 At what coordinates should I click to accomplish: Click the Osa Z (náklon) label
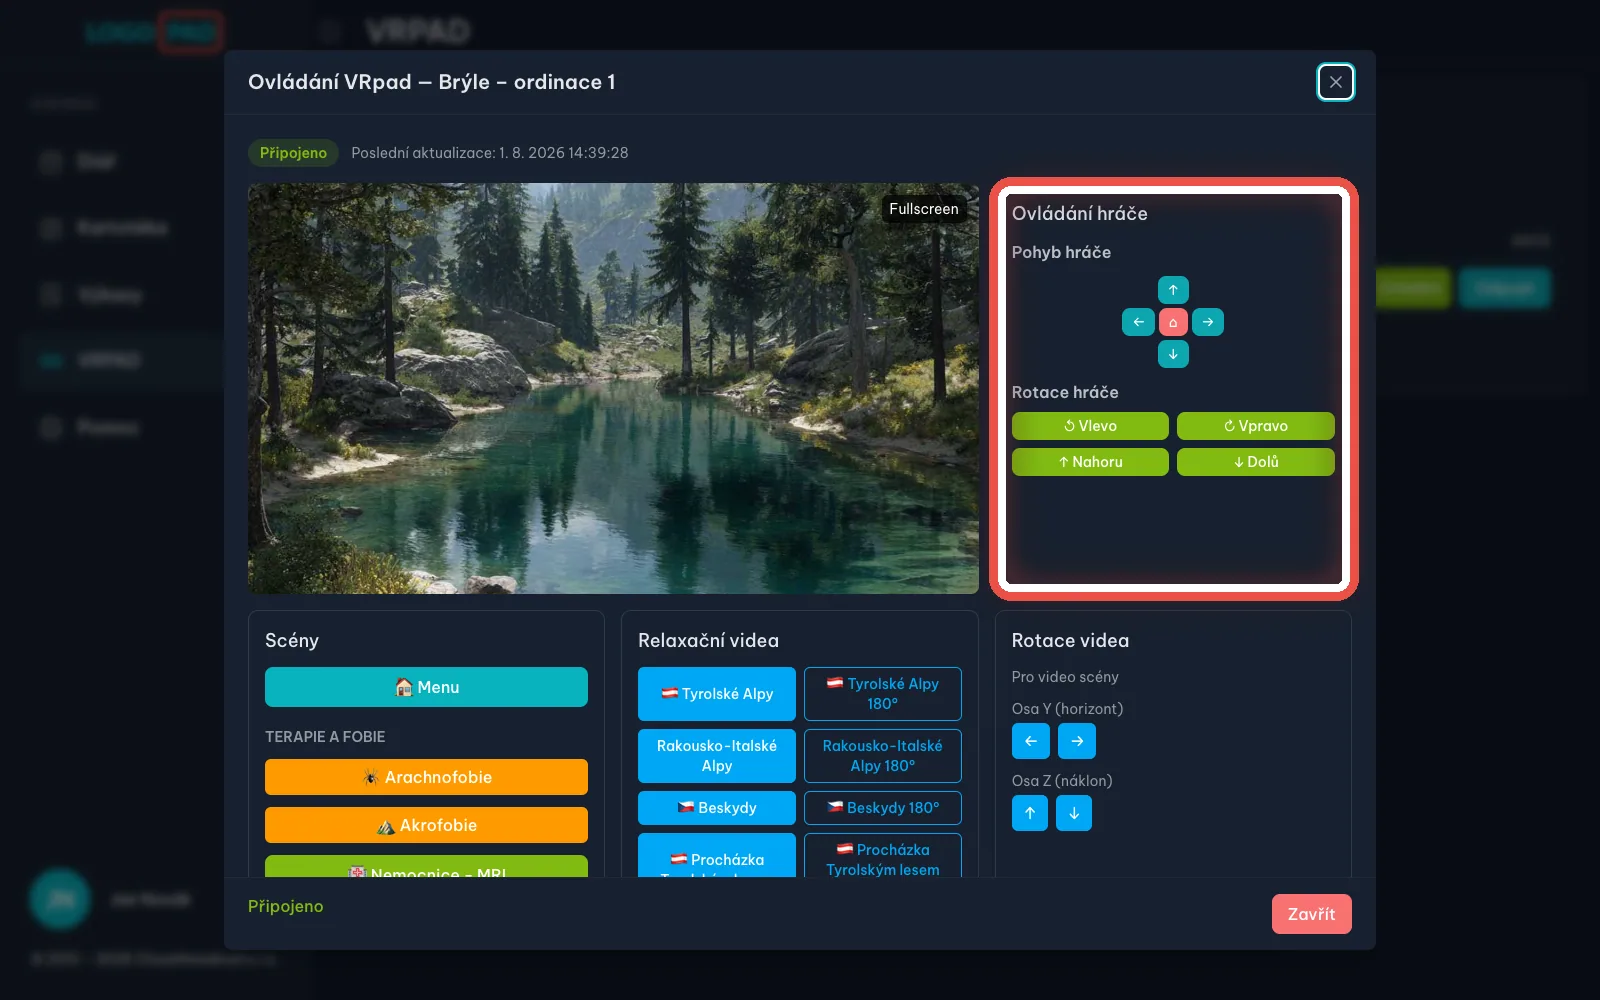click(1062, 781)
